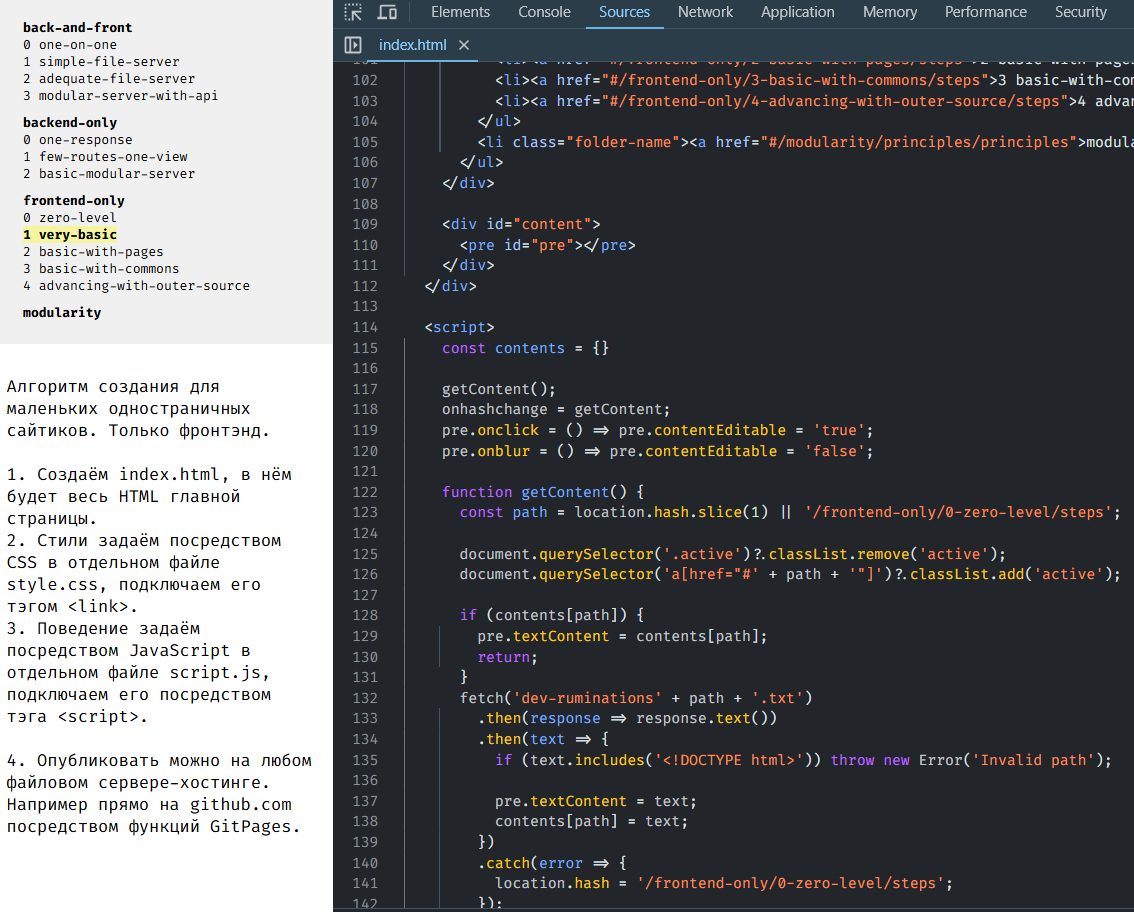Image resolution: width=1134 pixels, height=912 pixels.
Task: Go to the Application tab
Action: (797, 12)
